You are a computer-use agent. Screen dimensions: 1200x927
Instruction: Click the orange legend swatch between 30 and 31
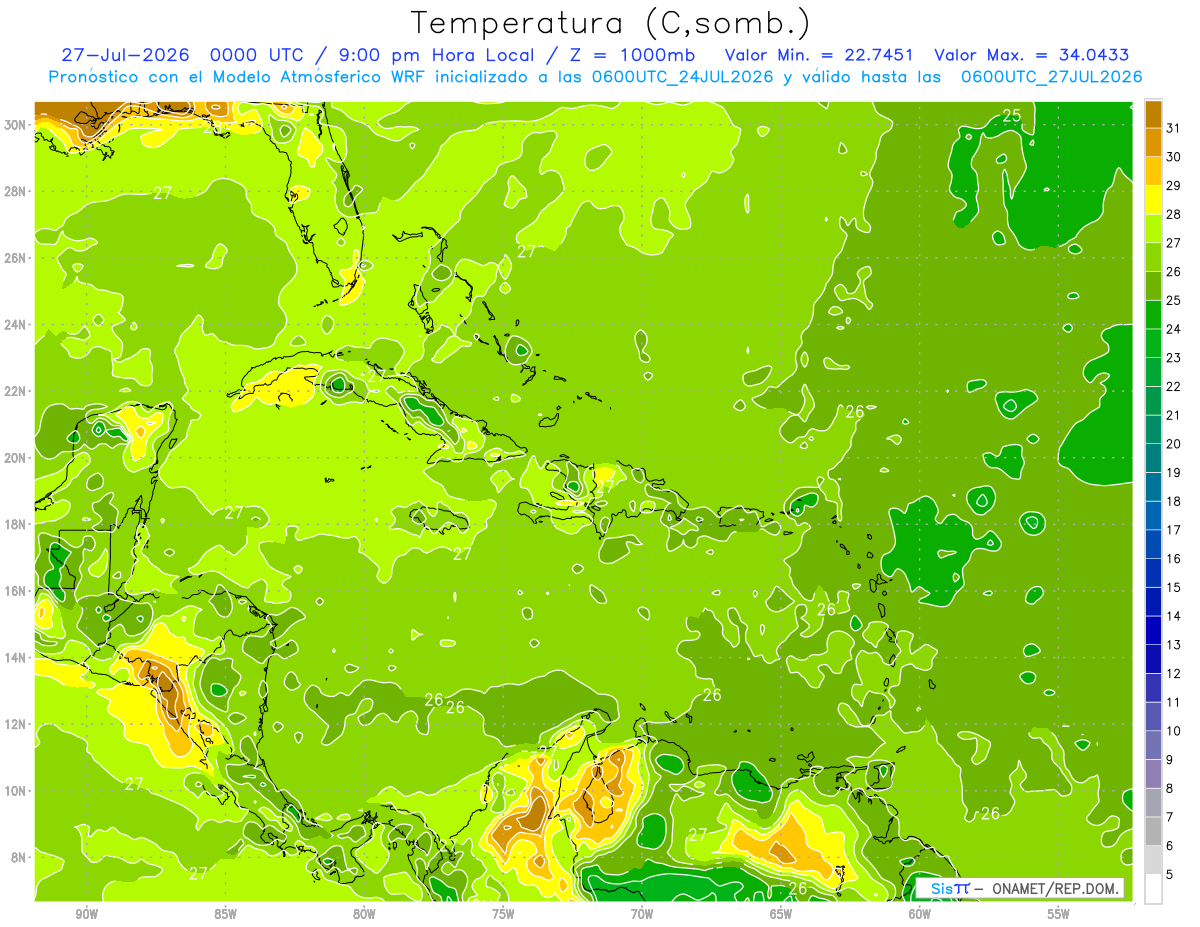pyautogui.click(x=1153, y=142)
